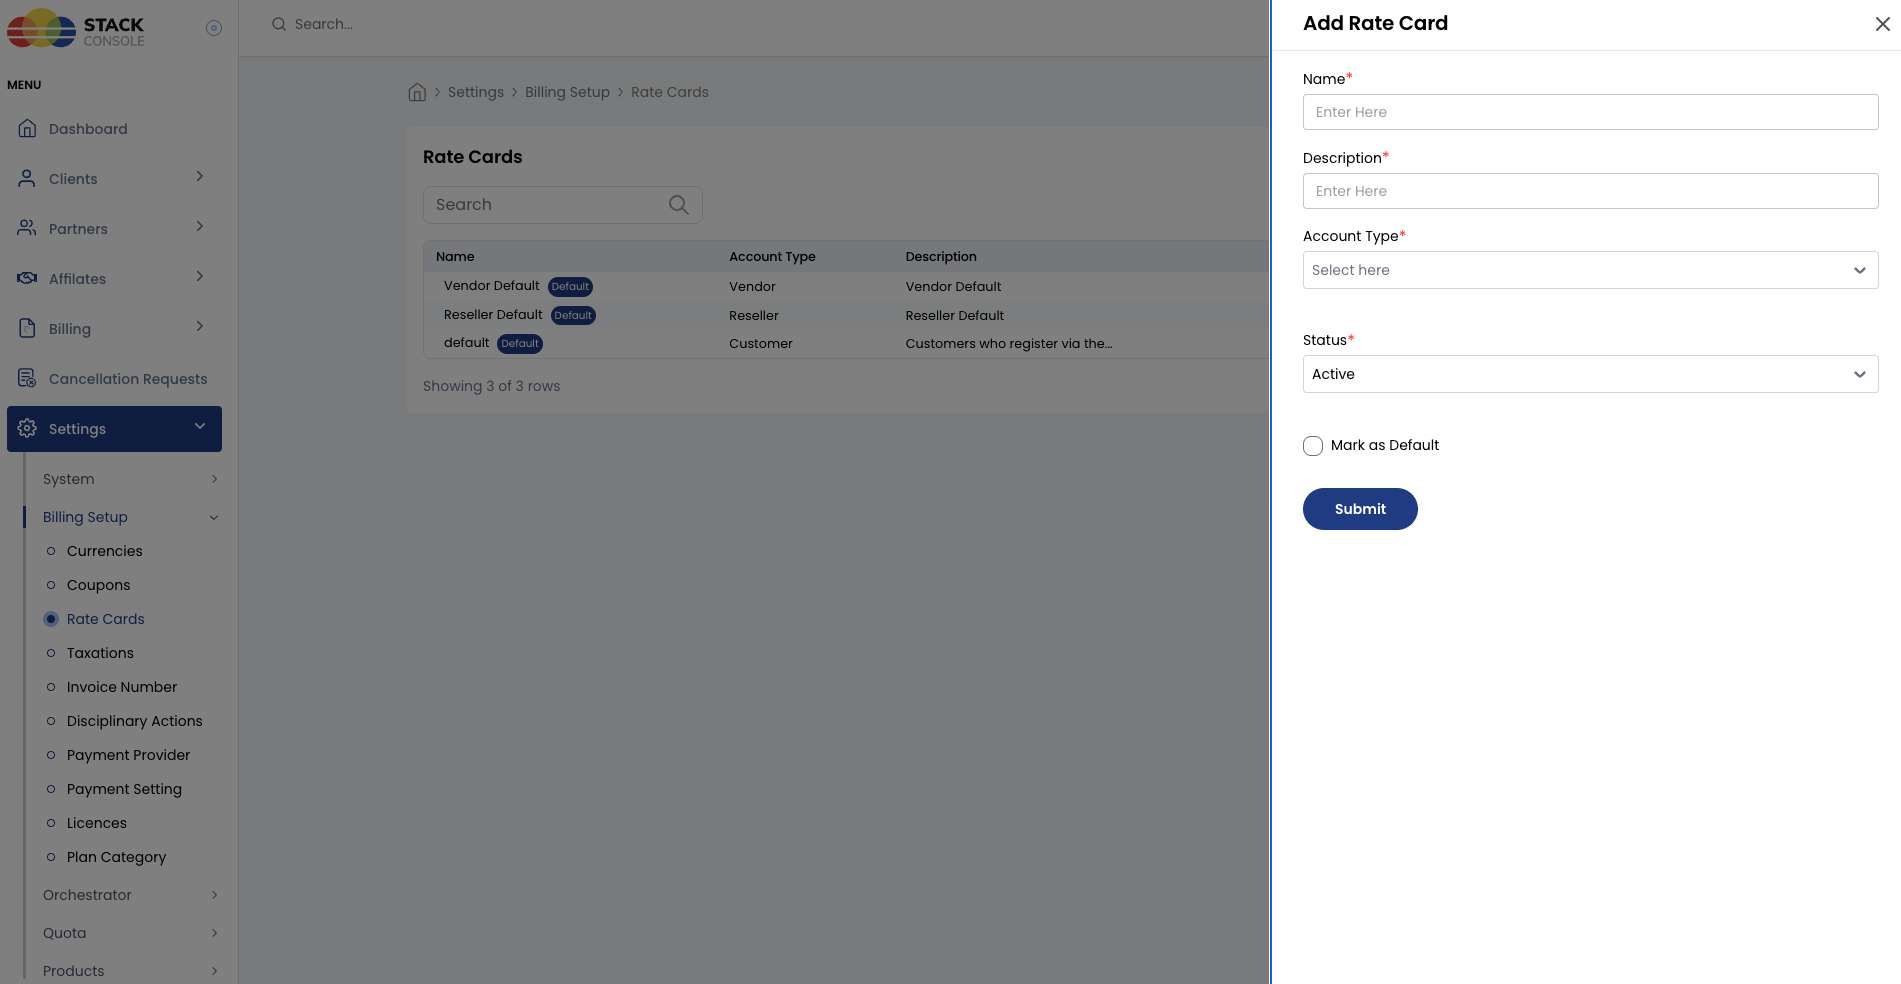Click the Dashboard home icon
Screen dimensions: 1901x984
(x=28, y=128)
